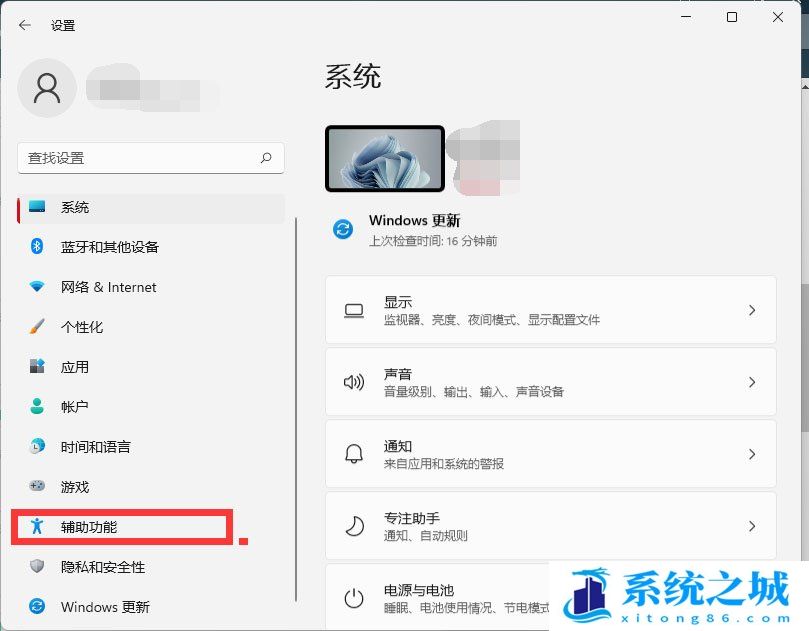Open 个性化 via its paintbrush icon
Image resolution: width=809 pixels, height=631 pixels.
(36, 327)
